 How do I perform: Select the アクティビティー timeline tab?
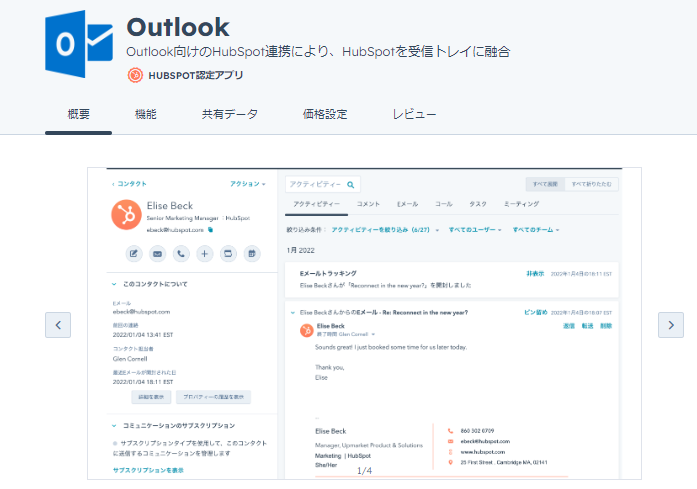(x=316, y=204)
